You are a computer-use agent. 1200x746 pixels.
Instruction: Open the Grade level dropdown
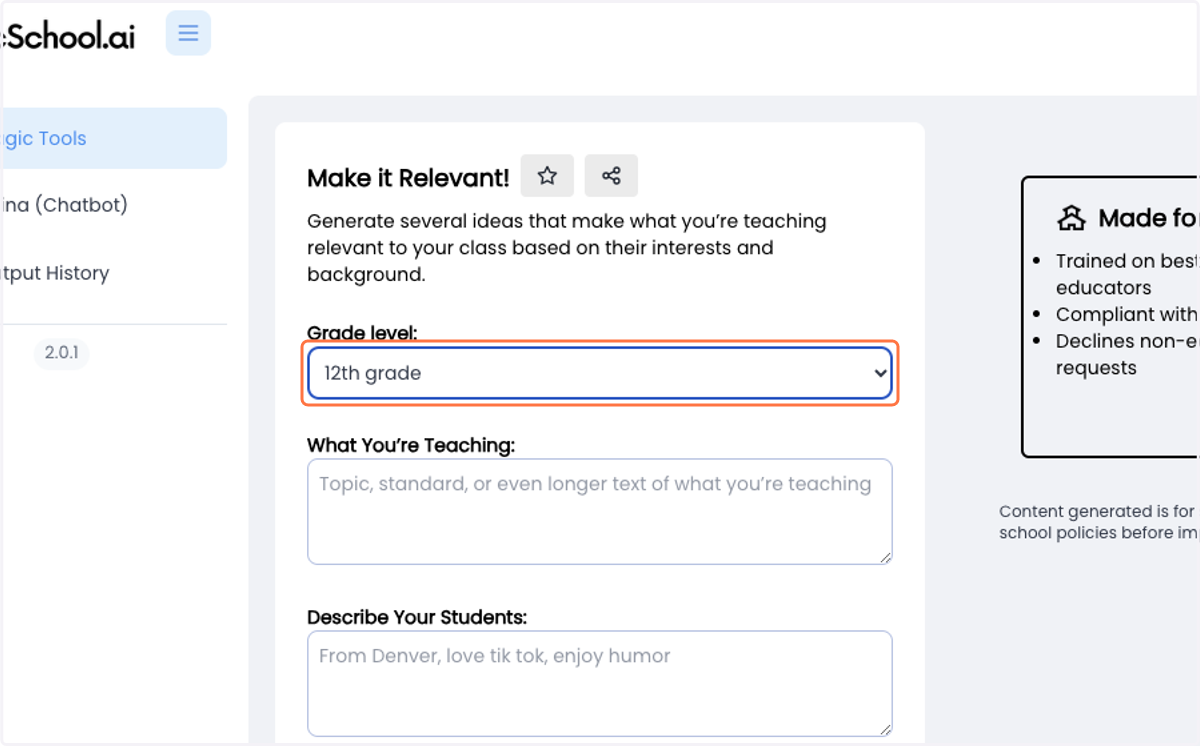pos(600,373)
